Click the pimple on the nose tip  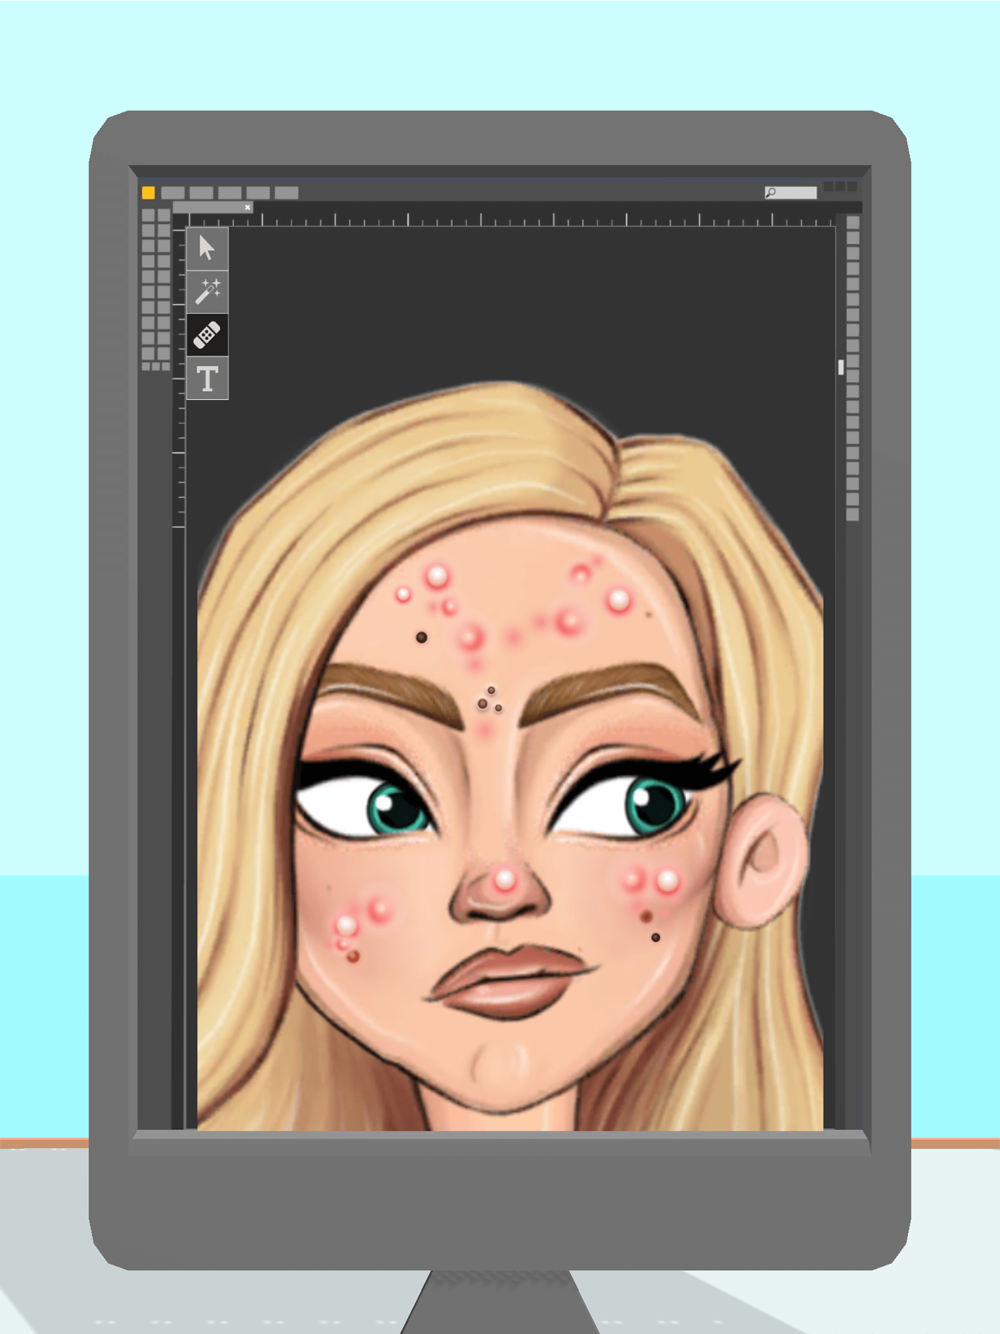[x=505, y=880]
